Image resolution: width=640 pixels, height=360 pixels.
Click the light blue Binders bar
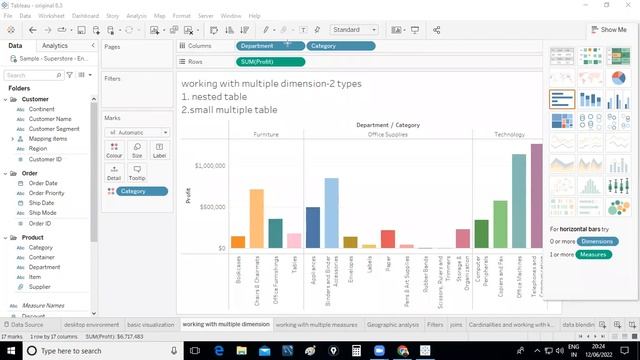(331, 213)
